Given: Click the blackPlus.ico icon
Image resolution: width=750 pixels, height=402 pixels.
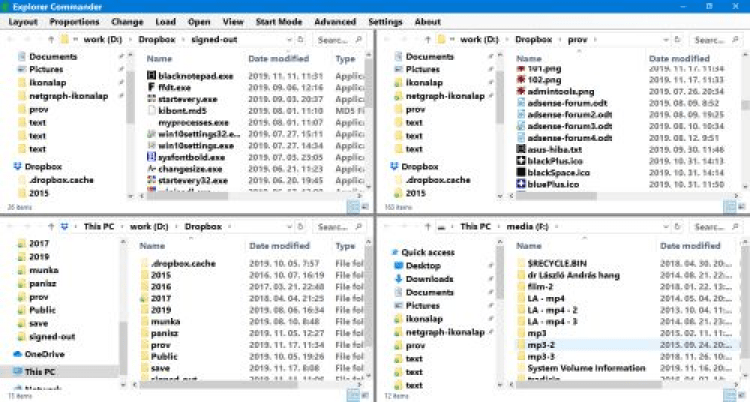Looking at the screenshot, I should pyautogui.click(x=521, y=161).
